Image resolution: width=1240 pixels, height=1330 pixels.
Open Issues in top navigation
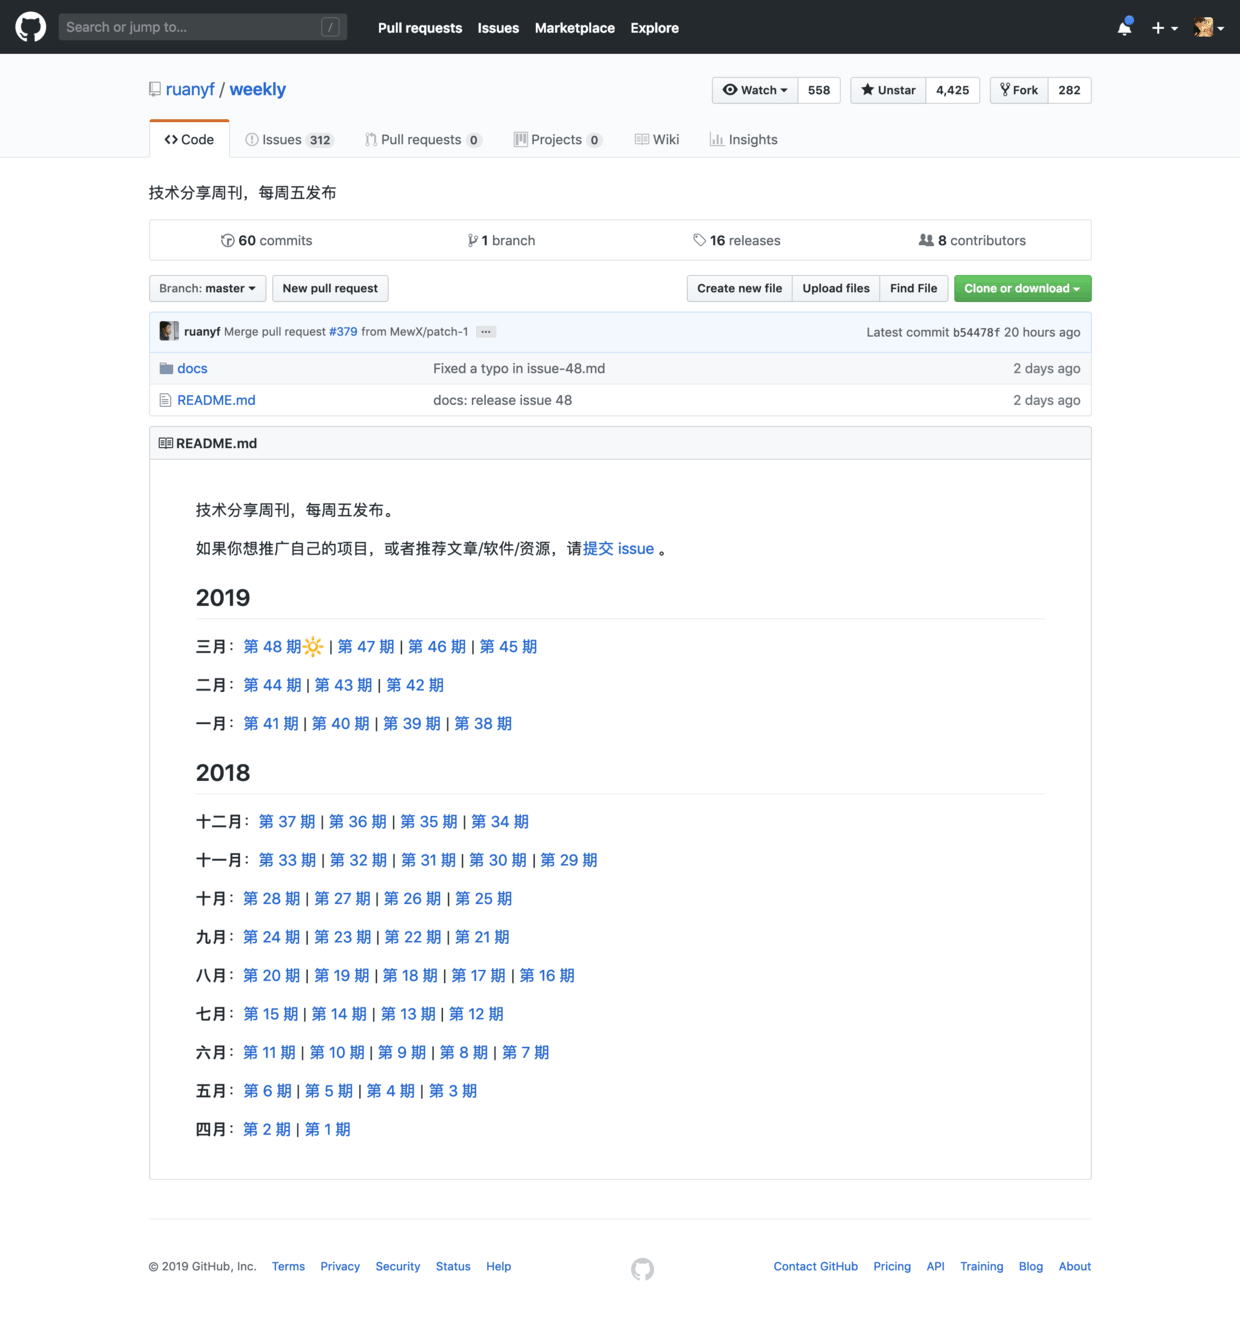click(x=498, y=28)
